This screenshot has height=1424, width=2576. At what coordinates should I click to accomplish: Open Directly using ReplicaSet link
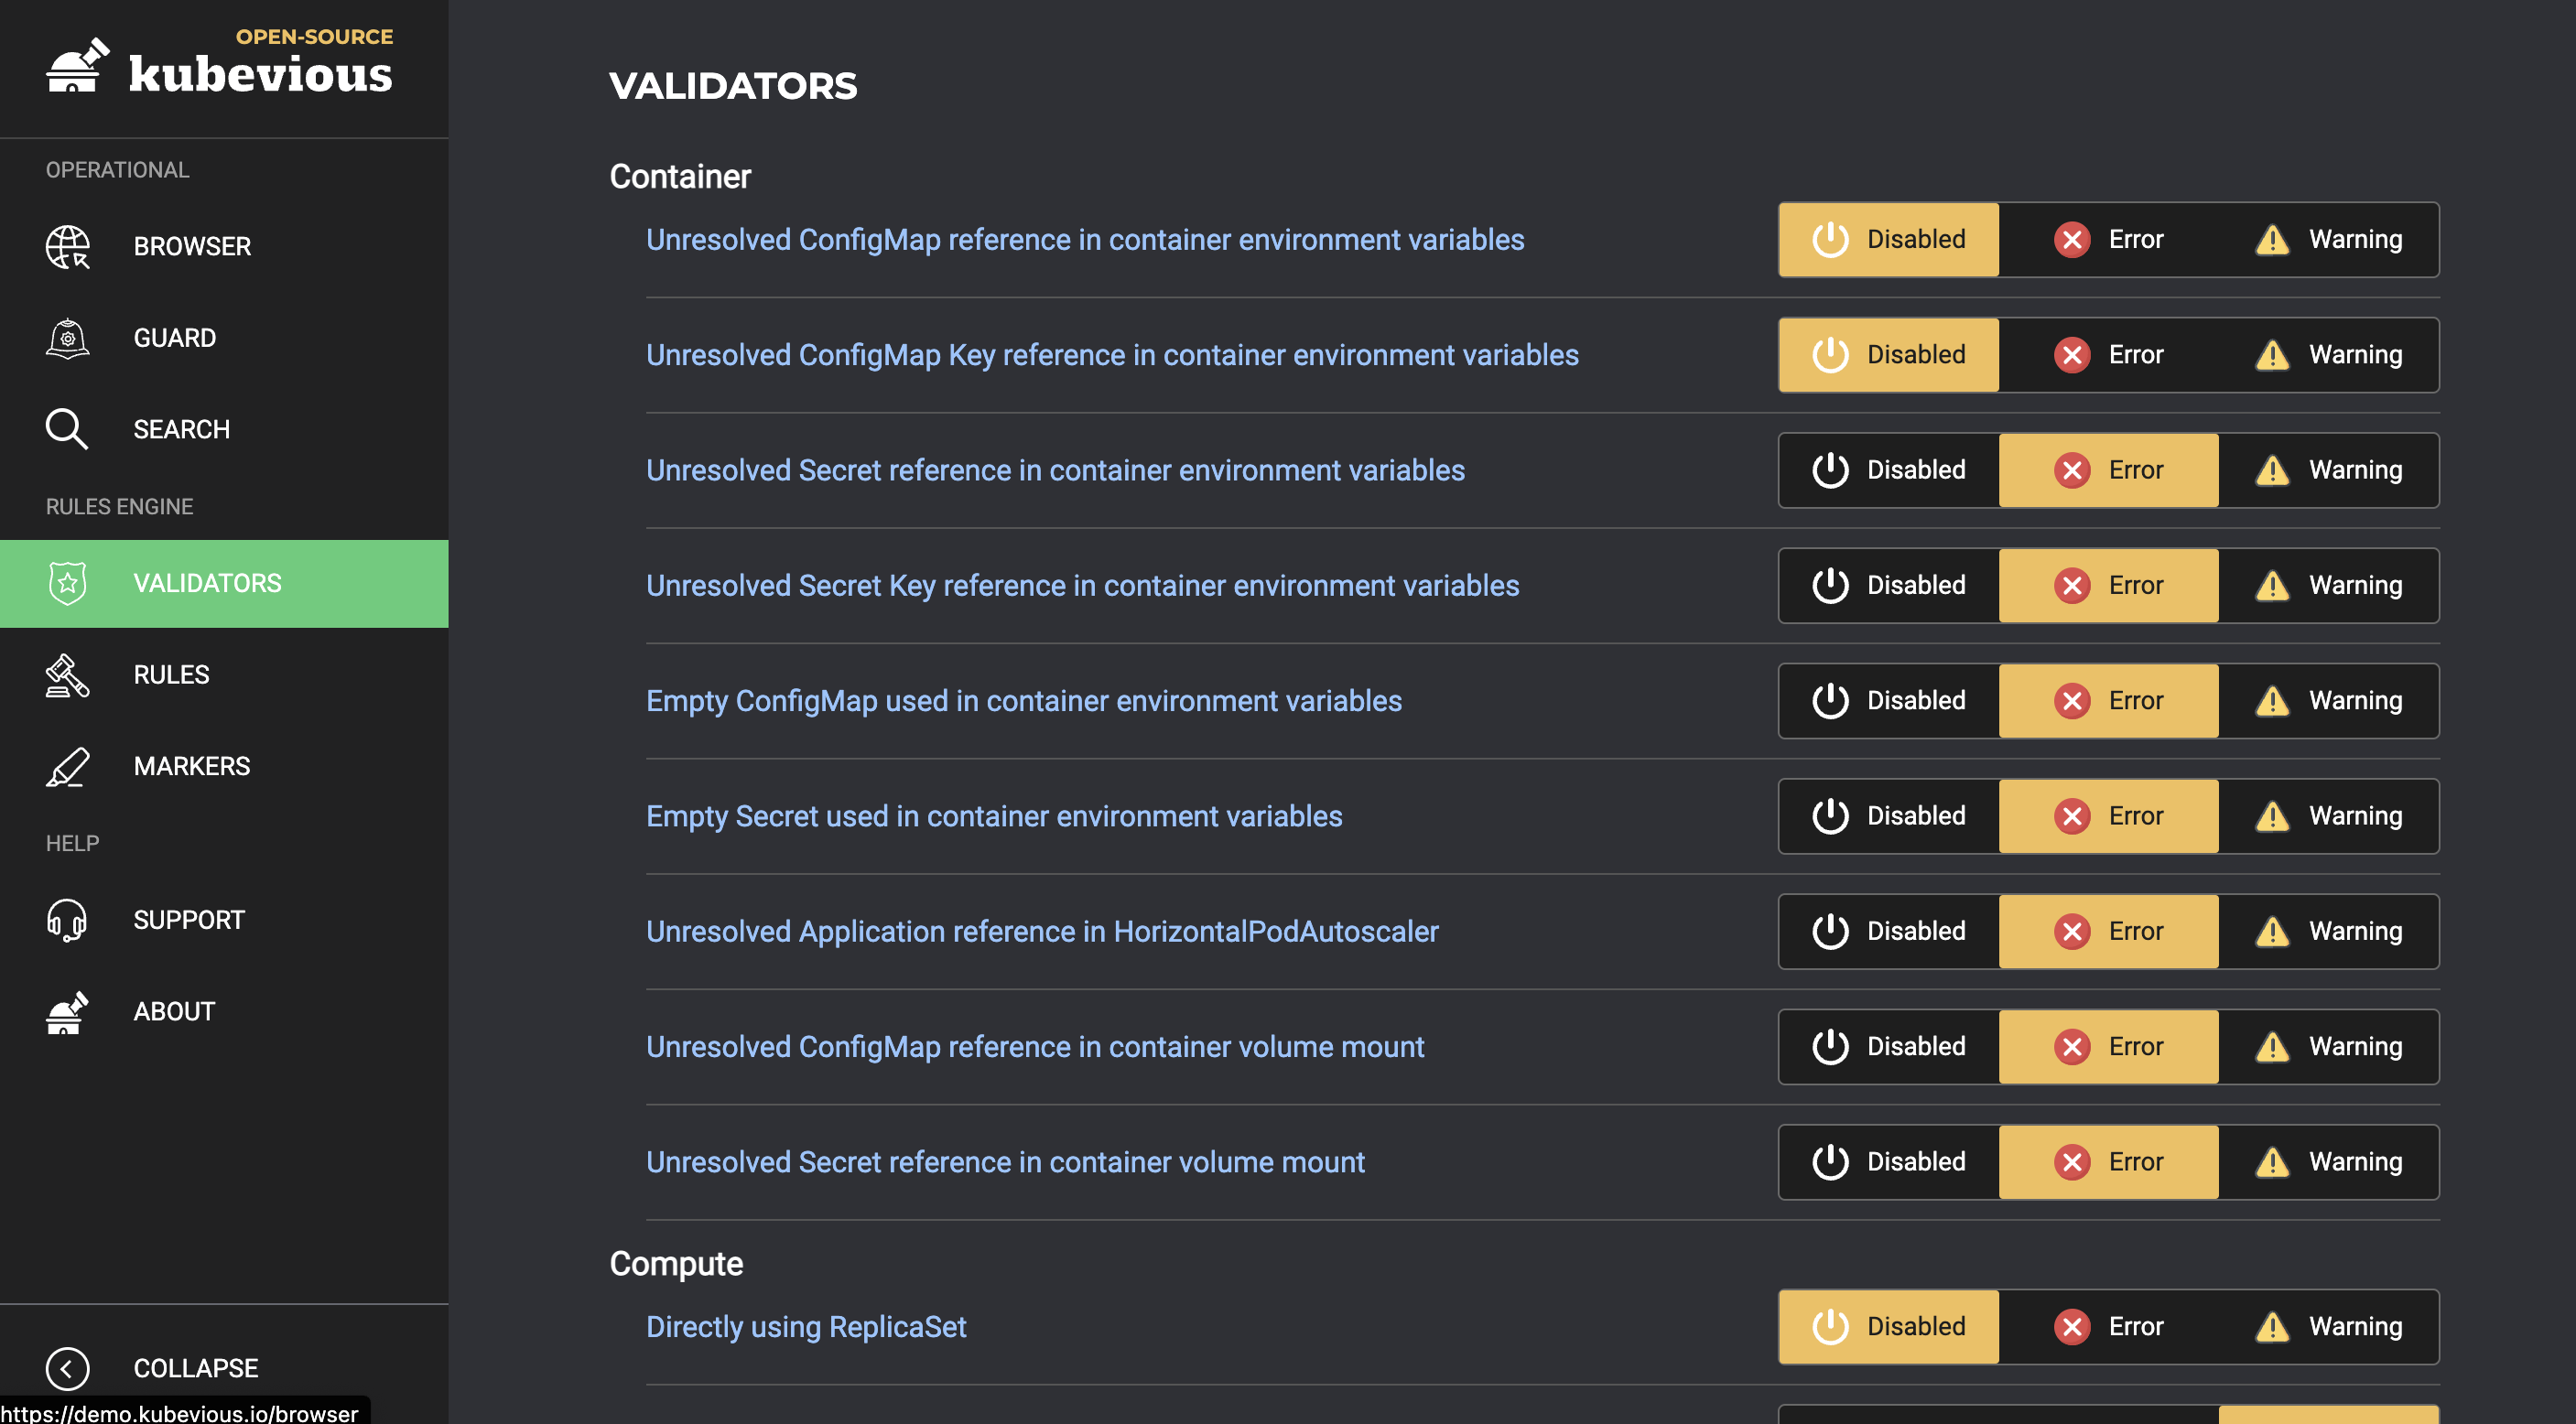tap(806, 1327)
